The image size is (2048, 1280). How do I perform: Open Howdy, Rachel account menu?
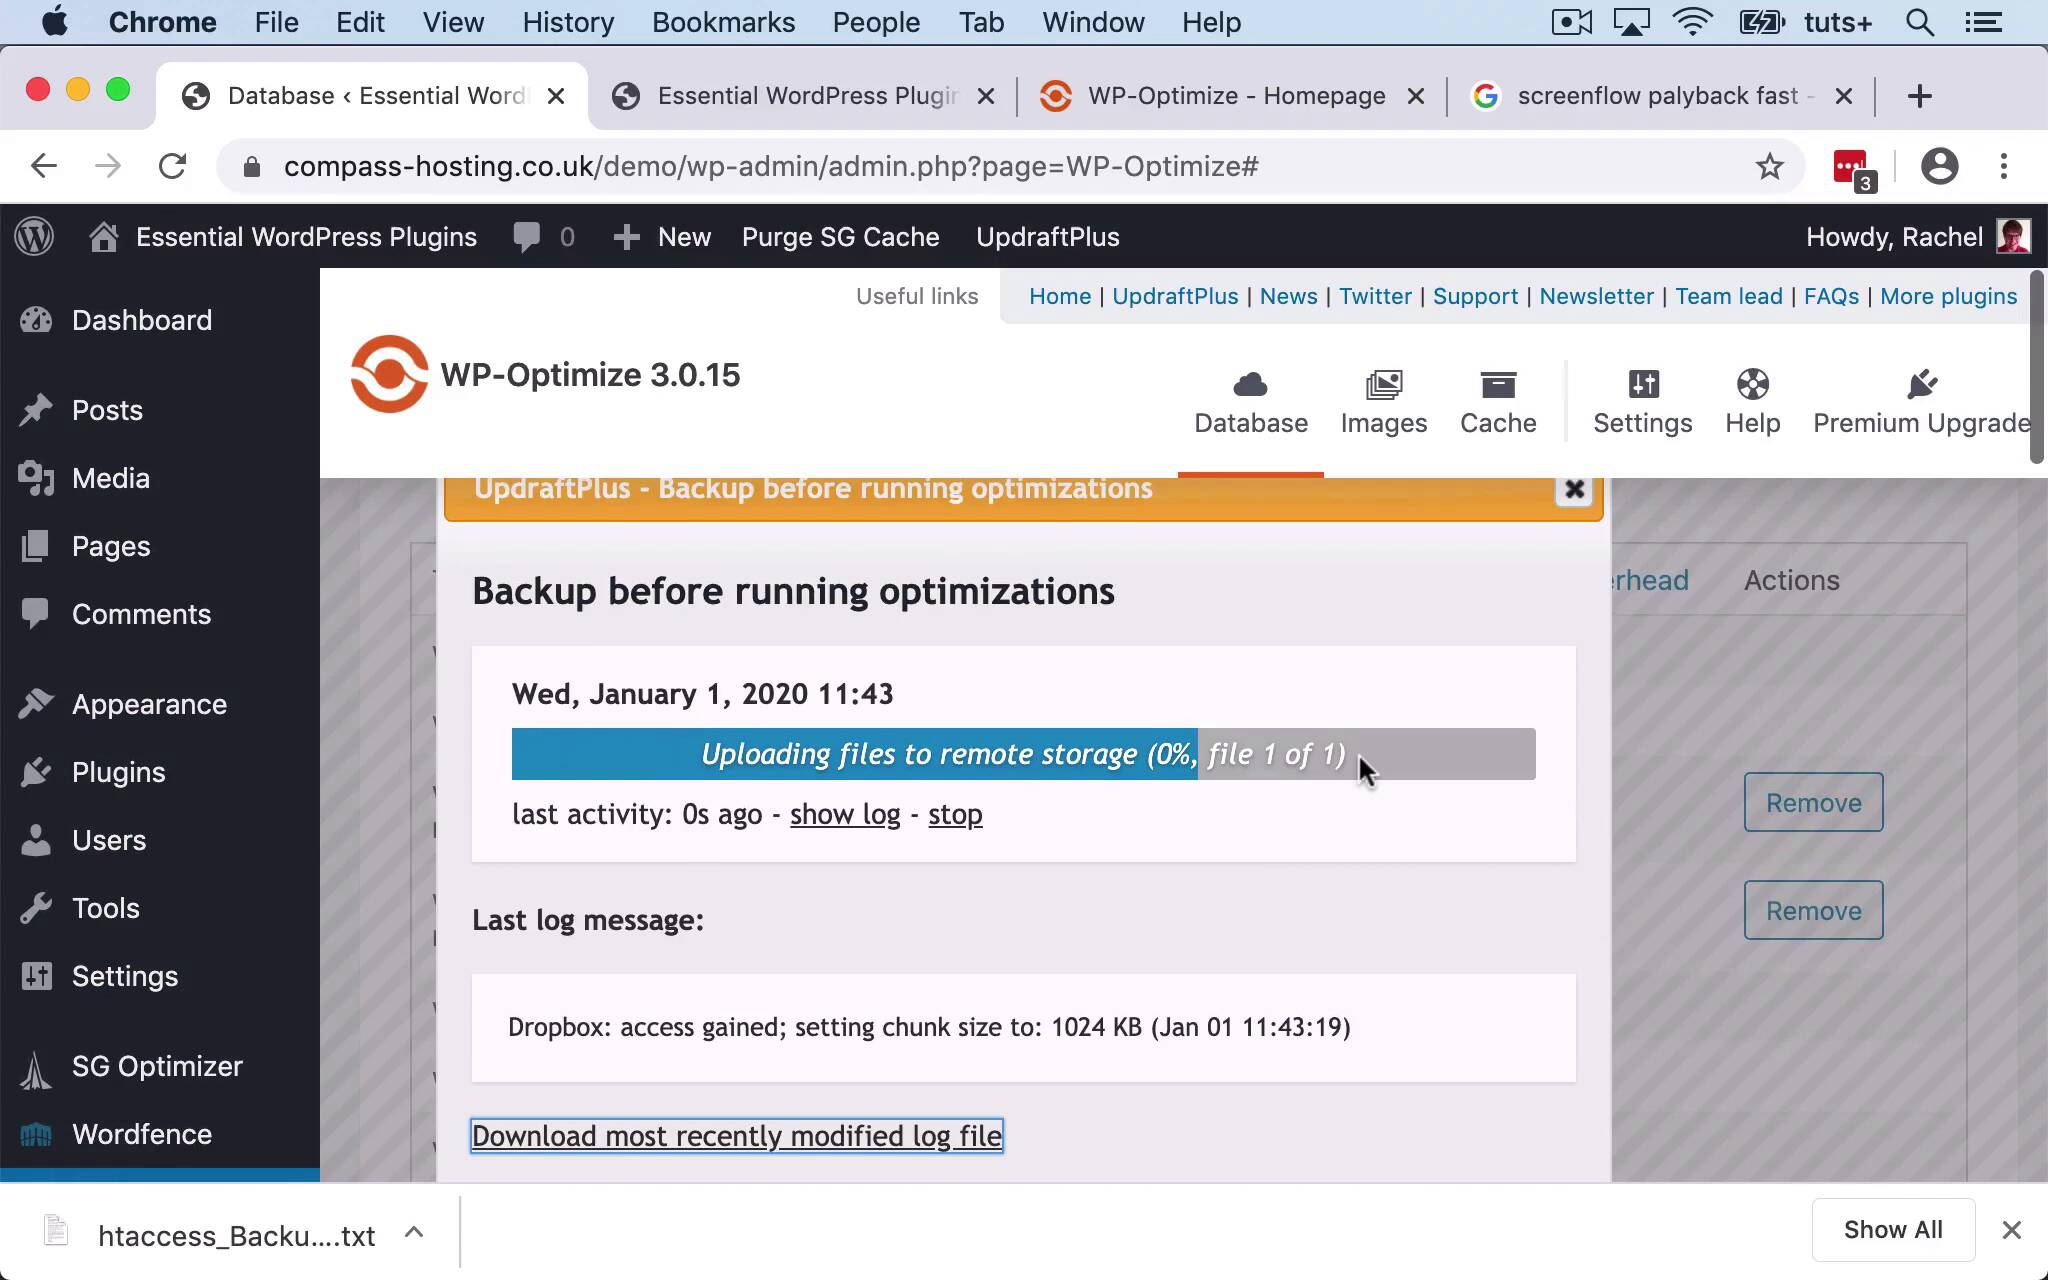pyautogui.click(x=1917, y=237)
